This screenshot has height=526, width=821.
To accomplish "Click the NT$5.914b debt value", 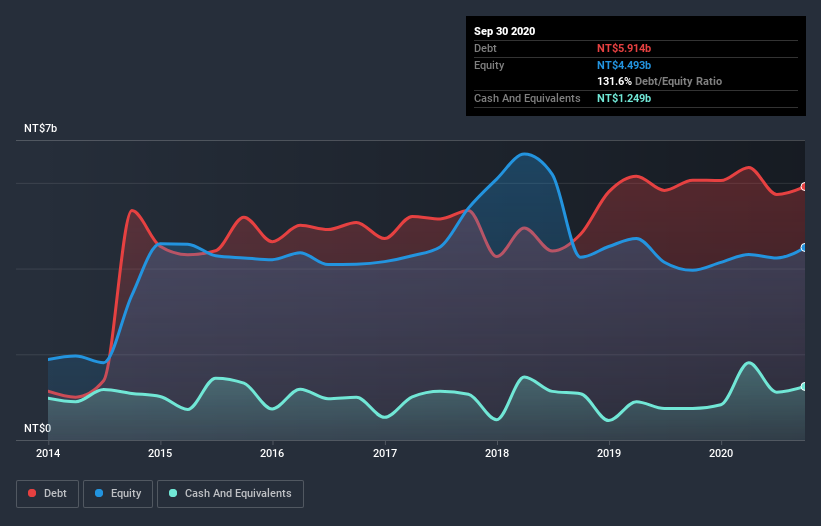I will click(624, 48).
